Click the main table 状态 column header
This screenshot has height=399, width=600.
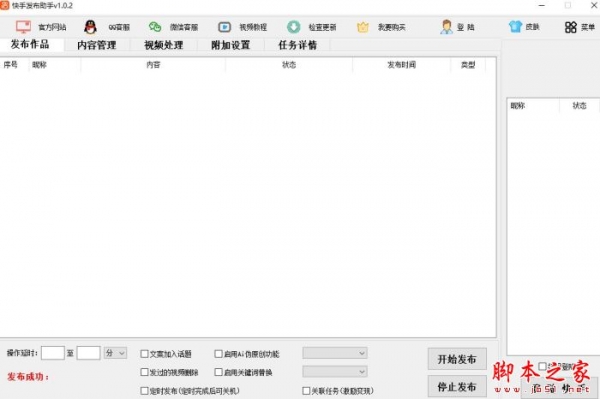coord(289,65)
